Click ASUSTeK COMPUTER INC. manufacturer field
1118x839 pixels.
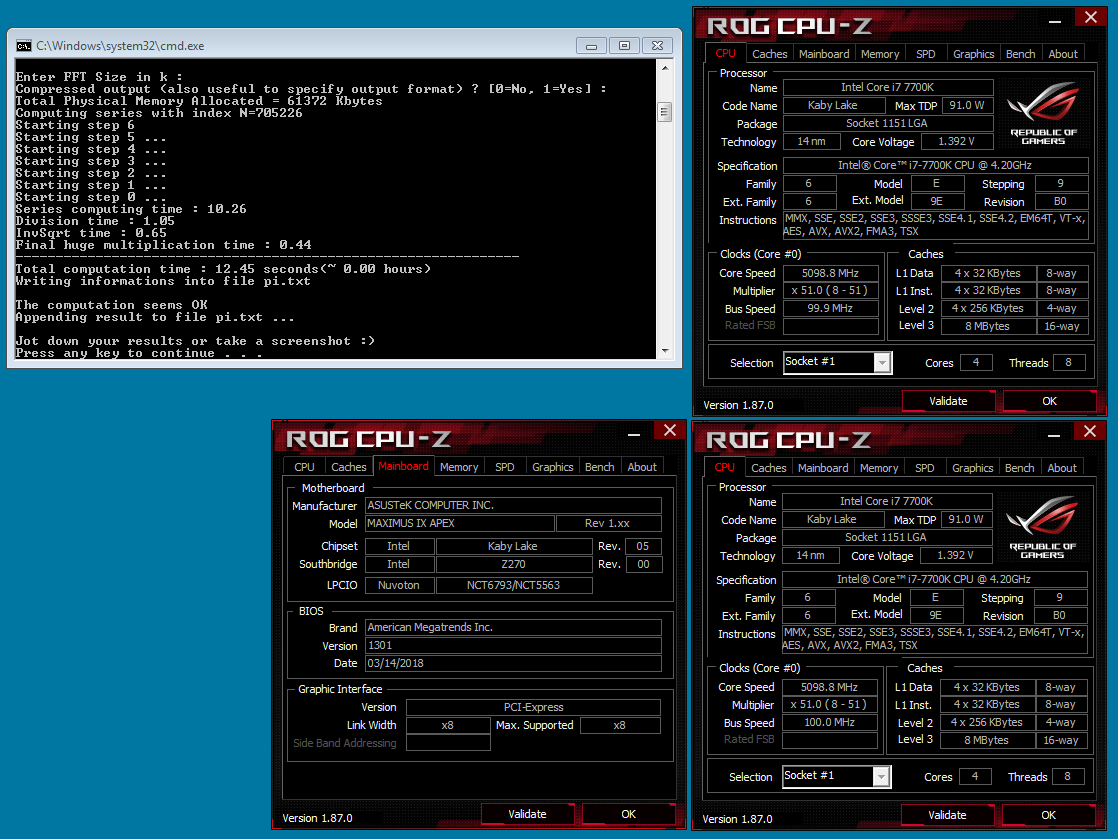(x=513, y=505)
